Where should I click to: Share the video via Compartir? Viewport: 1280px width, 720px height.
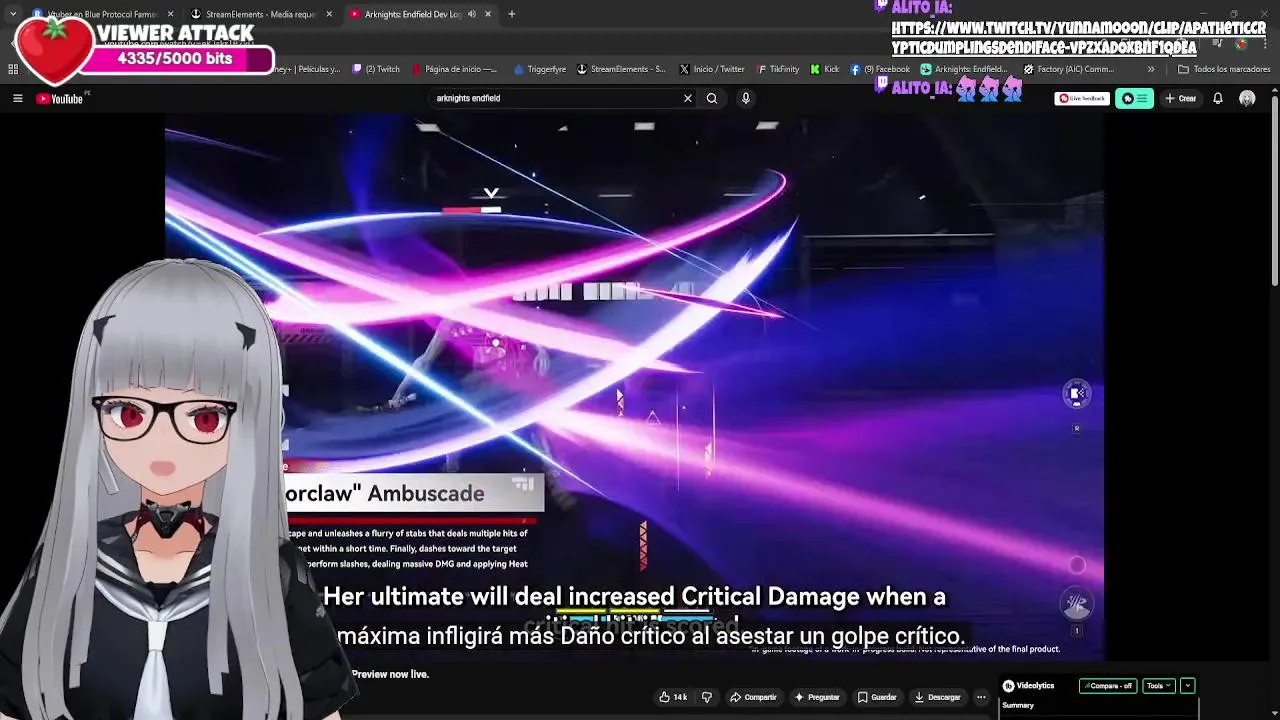[x=753, y=697]
